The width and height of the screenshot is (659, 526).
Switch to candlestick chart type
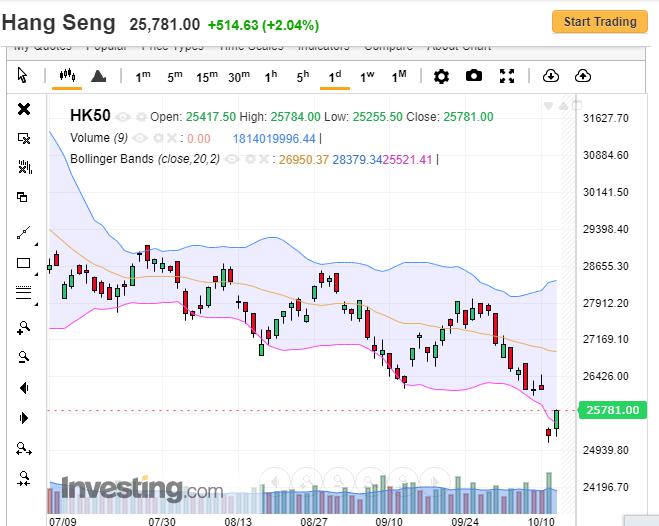point(68,76)
